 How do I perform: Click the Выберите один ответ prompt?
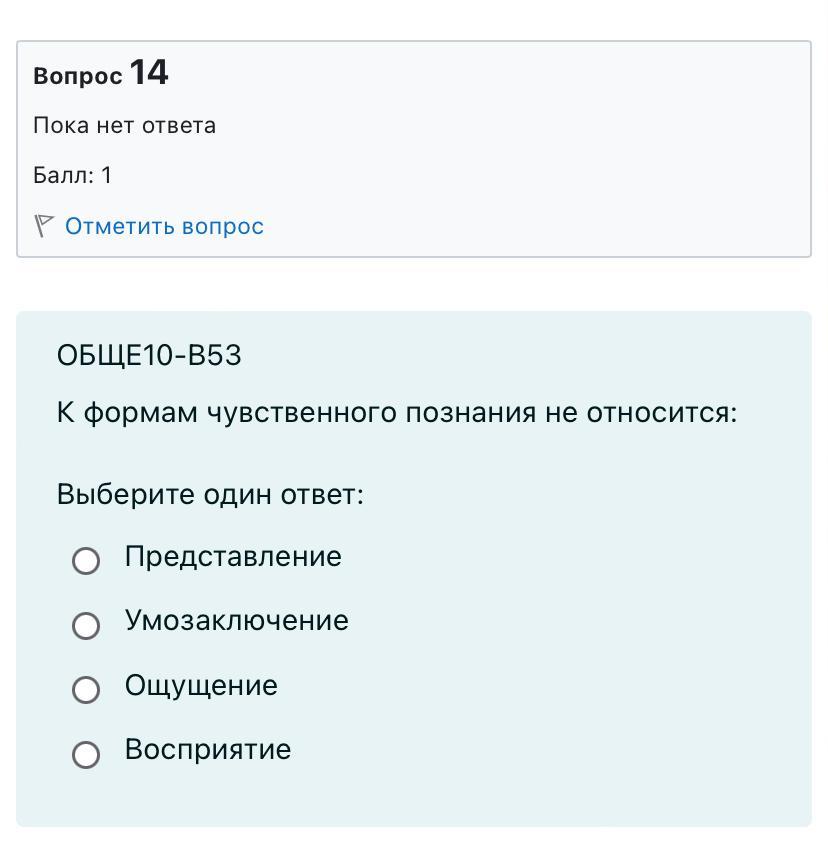[210, 494]
